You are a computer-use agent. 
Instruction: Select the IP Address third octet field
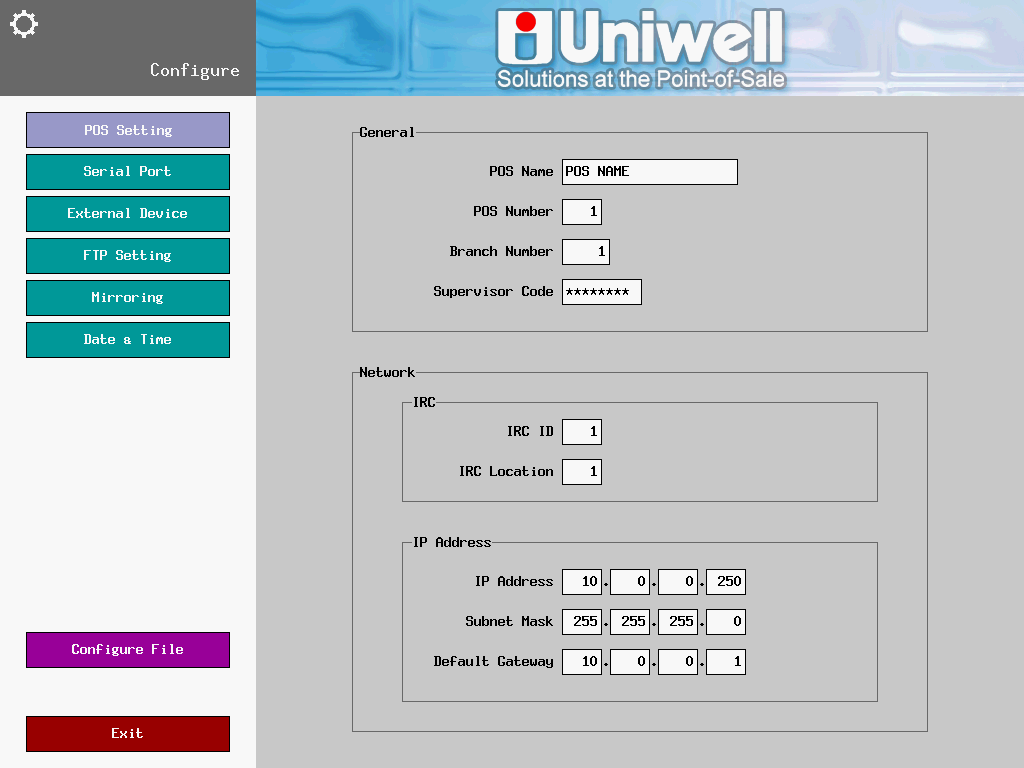click(x=678, y=582)
